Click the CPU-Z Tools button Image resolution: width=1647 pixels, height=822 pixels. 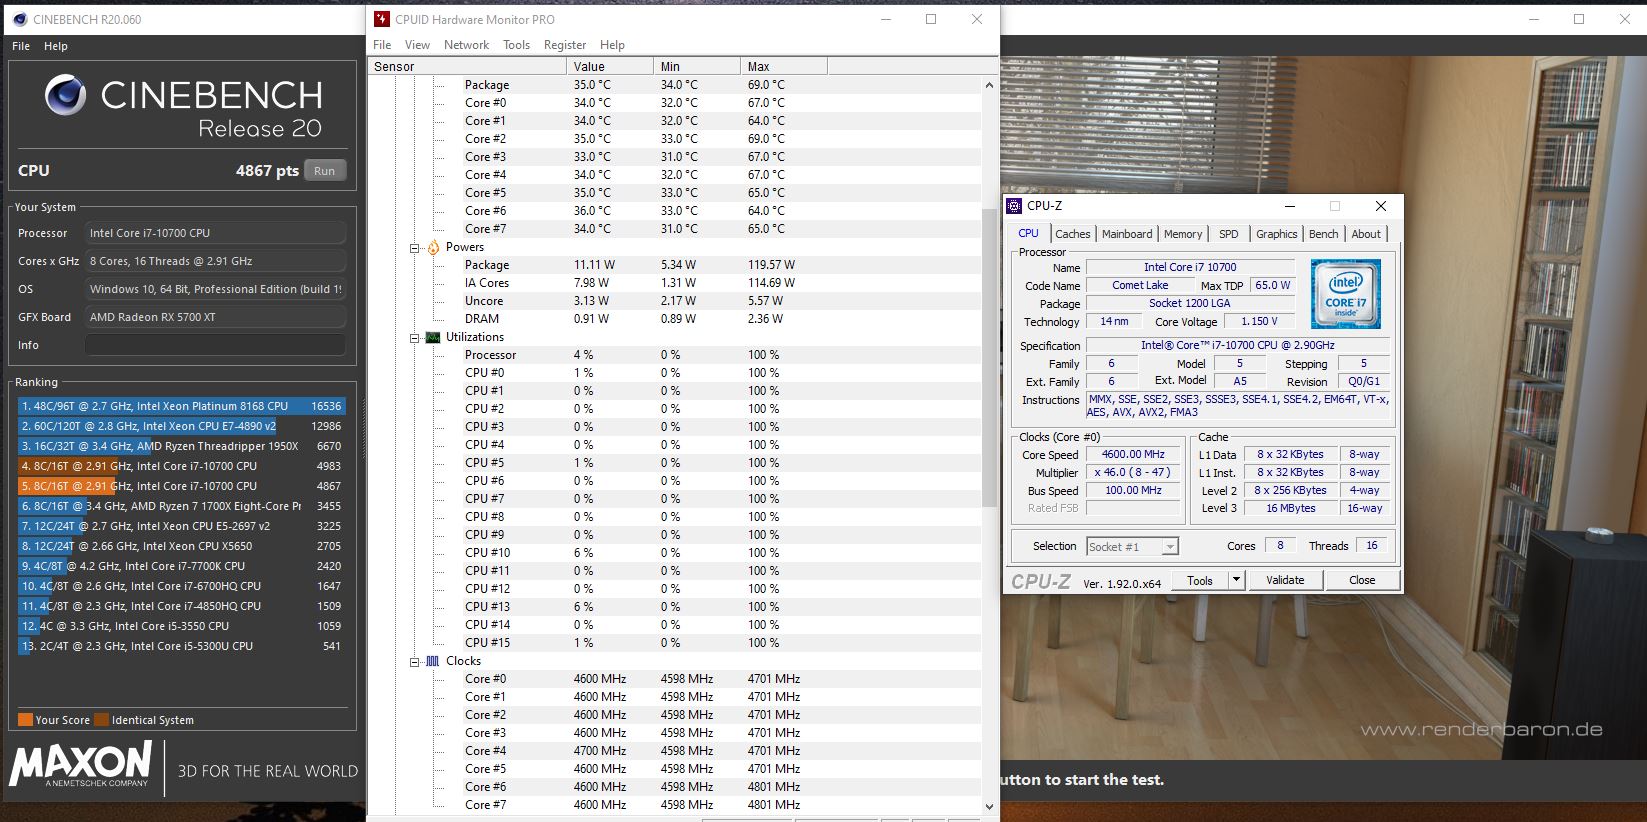coord(1199,580)
